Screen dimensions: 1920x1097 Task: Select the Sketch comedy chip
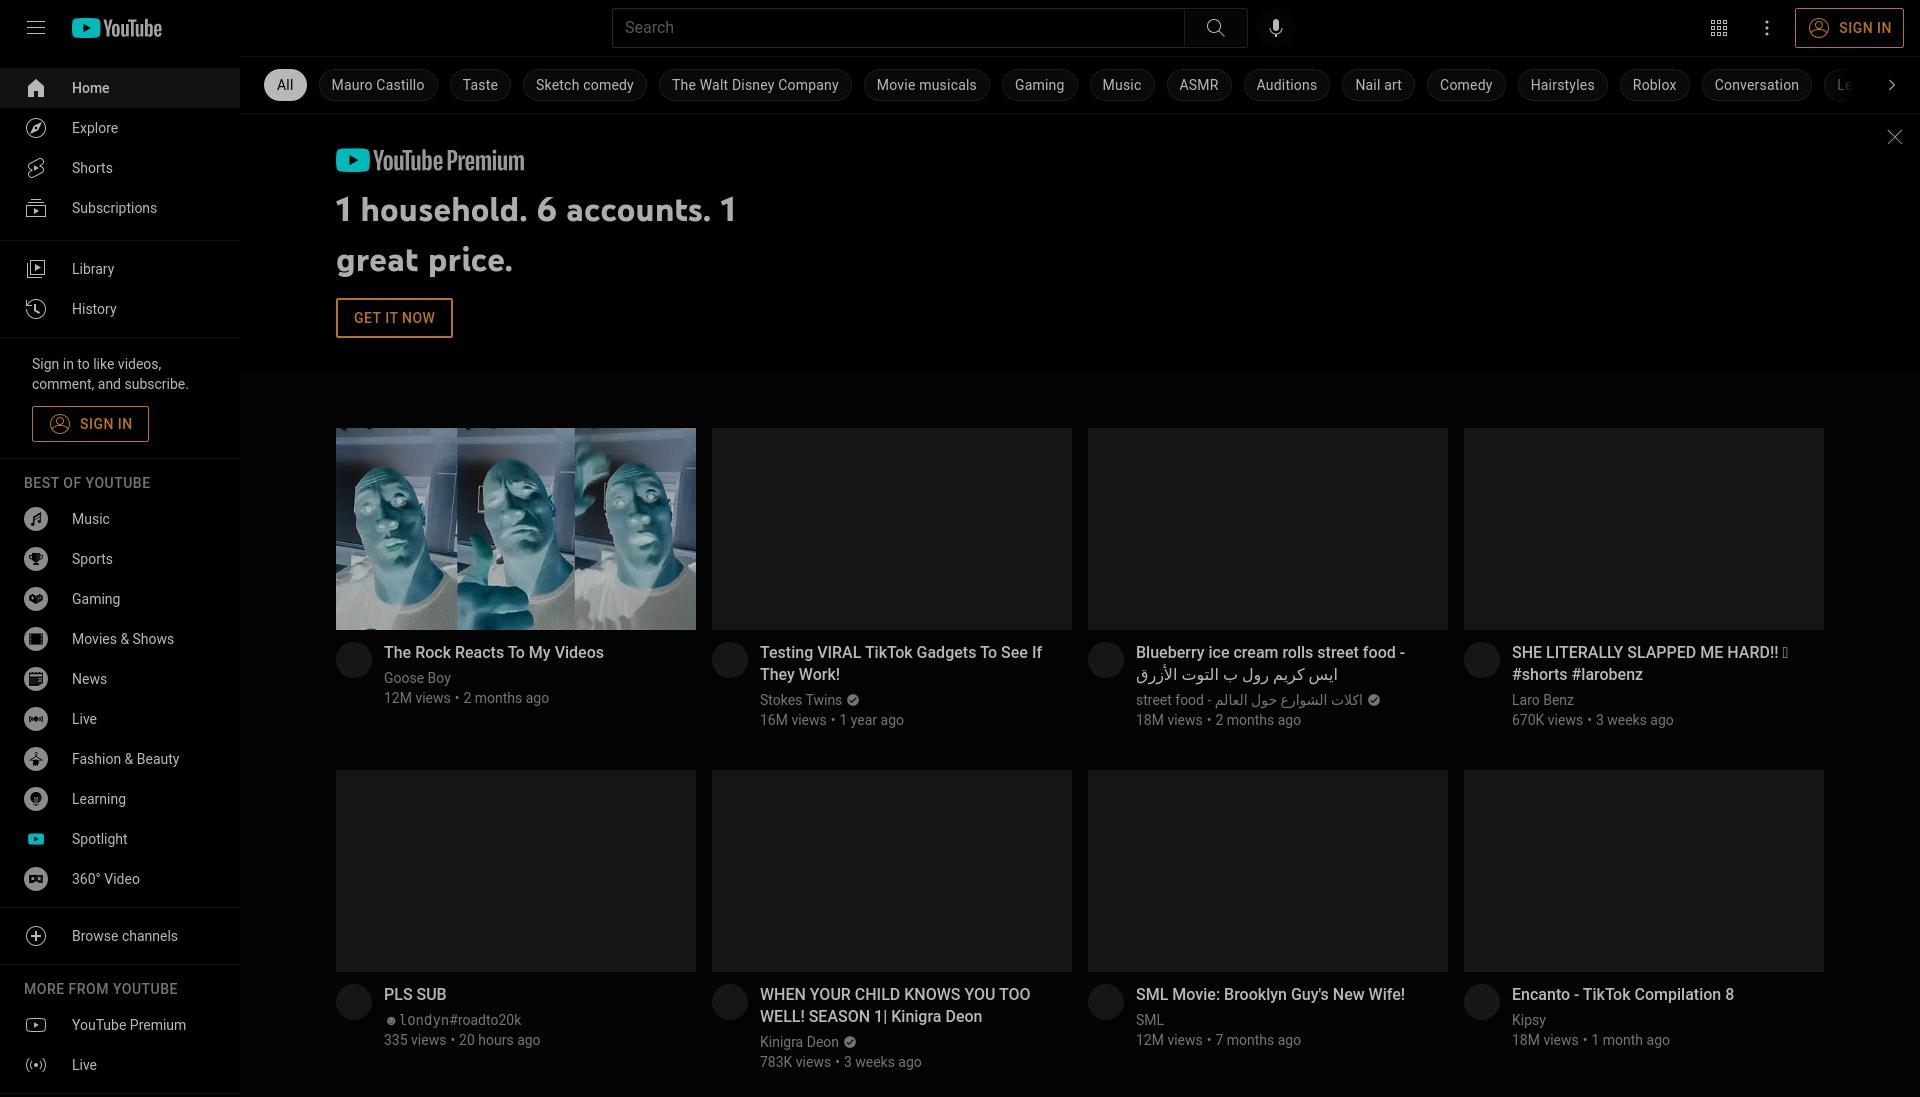point(585,85)
